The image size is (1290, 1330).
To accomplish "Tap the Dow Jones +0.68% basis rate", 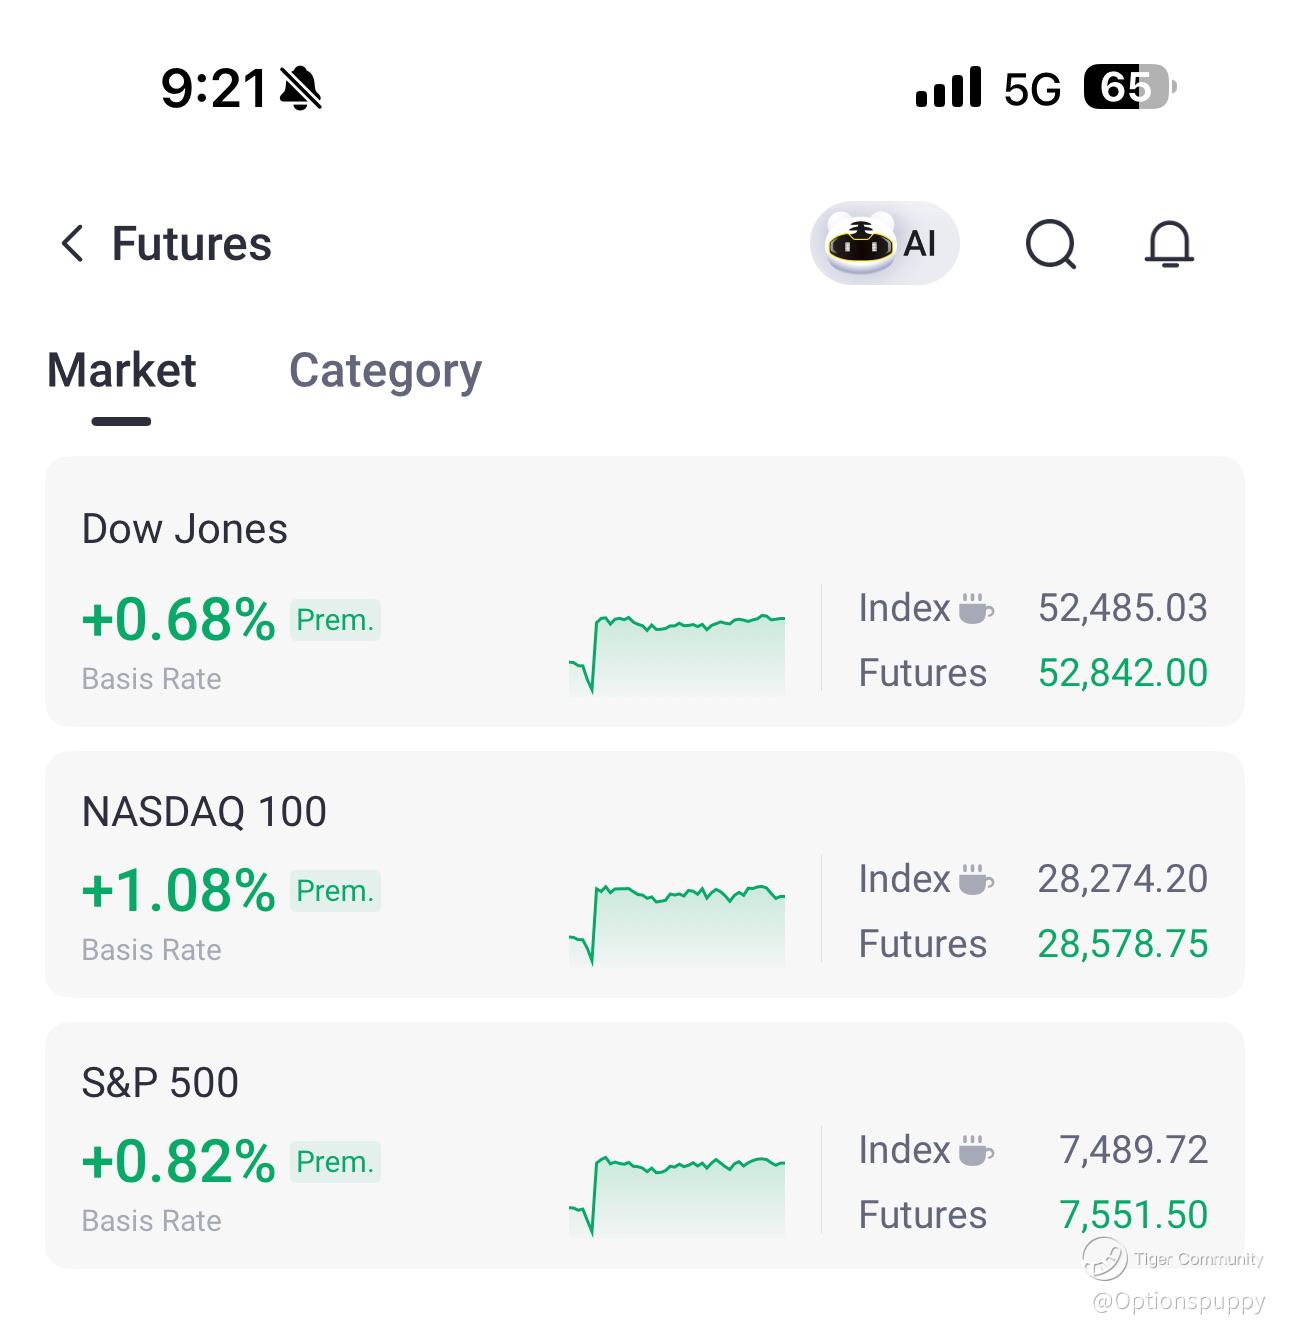I will click(x=178, y=620).
